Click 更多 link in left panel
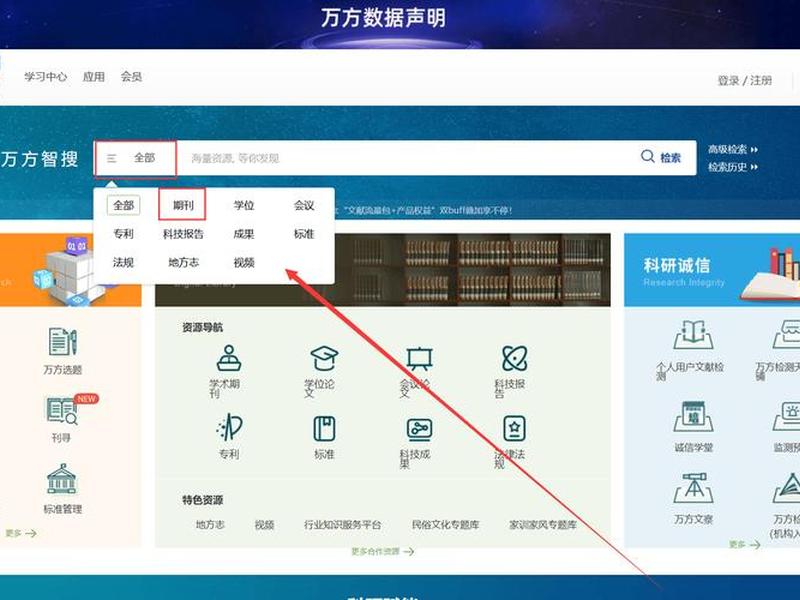The image size is (800, 600). [21, 533]
